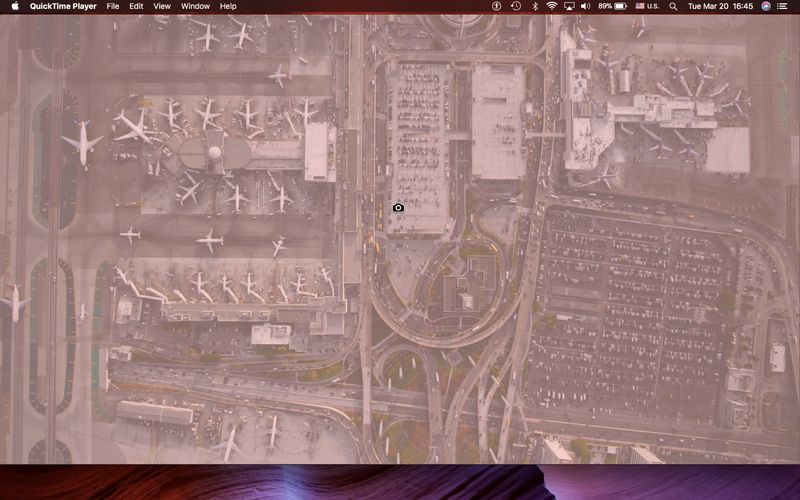This screenshot has width=800, height=500.
Task: Open the battery status showing 89%
Action: click(612, 6)
